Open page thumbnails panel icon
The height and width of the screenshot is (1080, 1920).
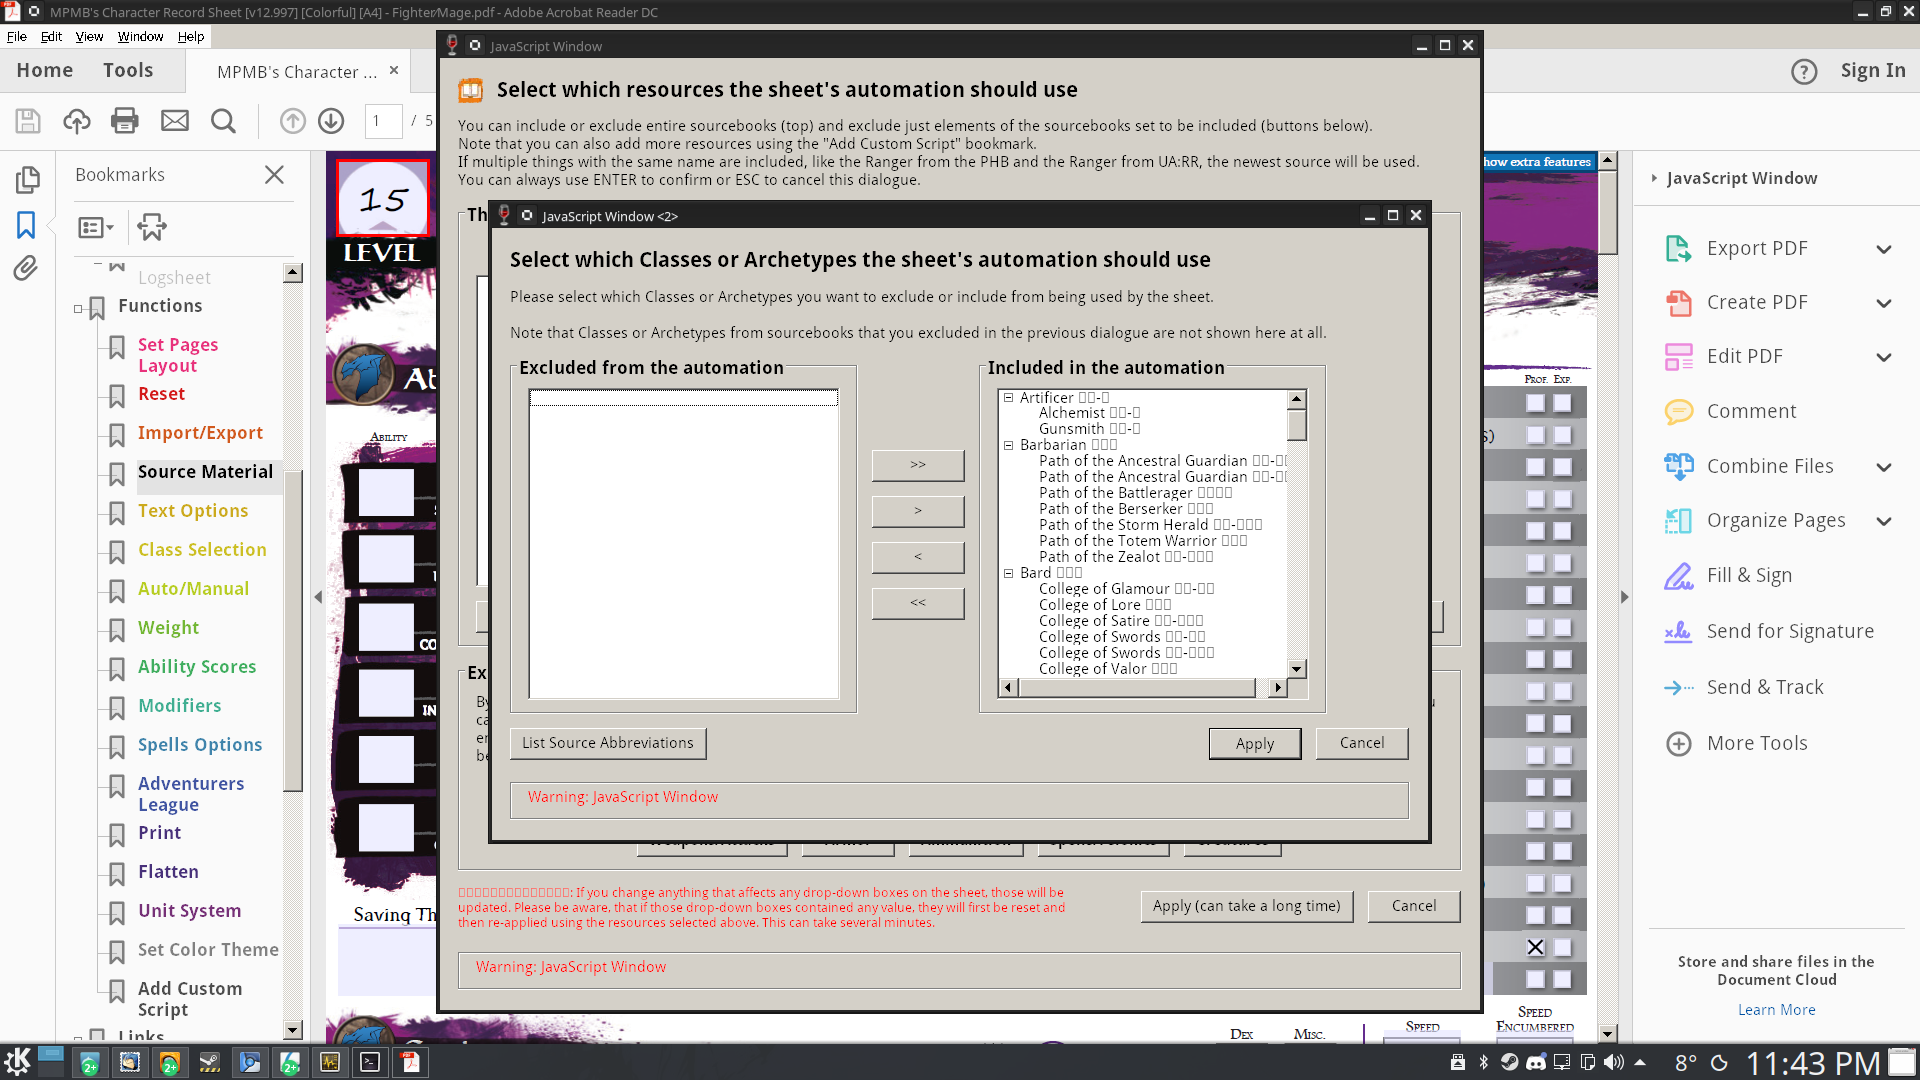click(x=27, y=180)
